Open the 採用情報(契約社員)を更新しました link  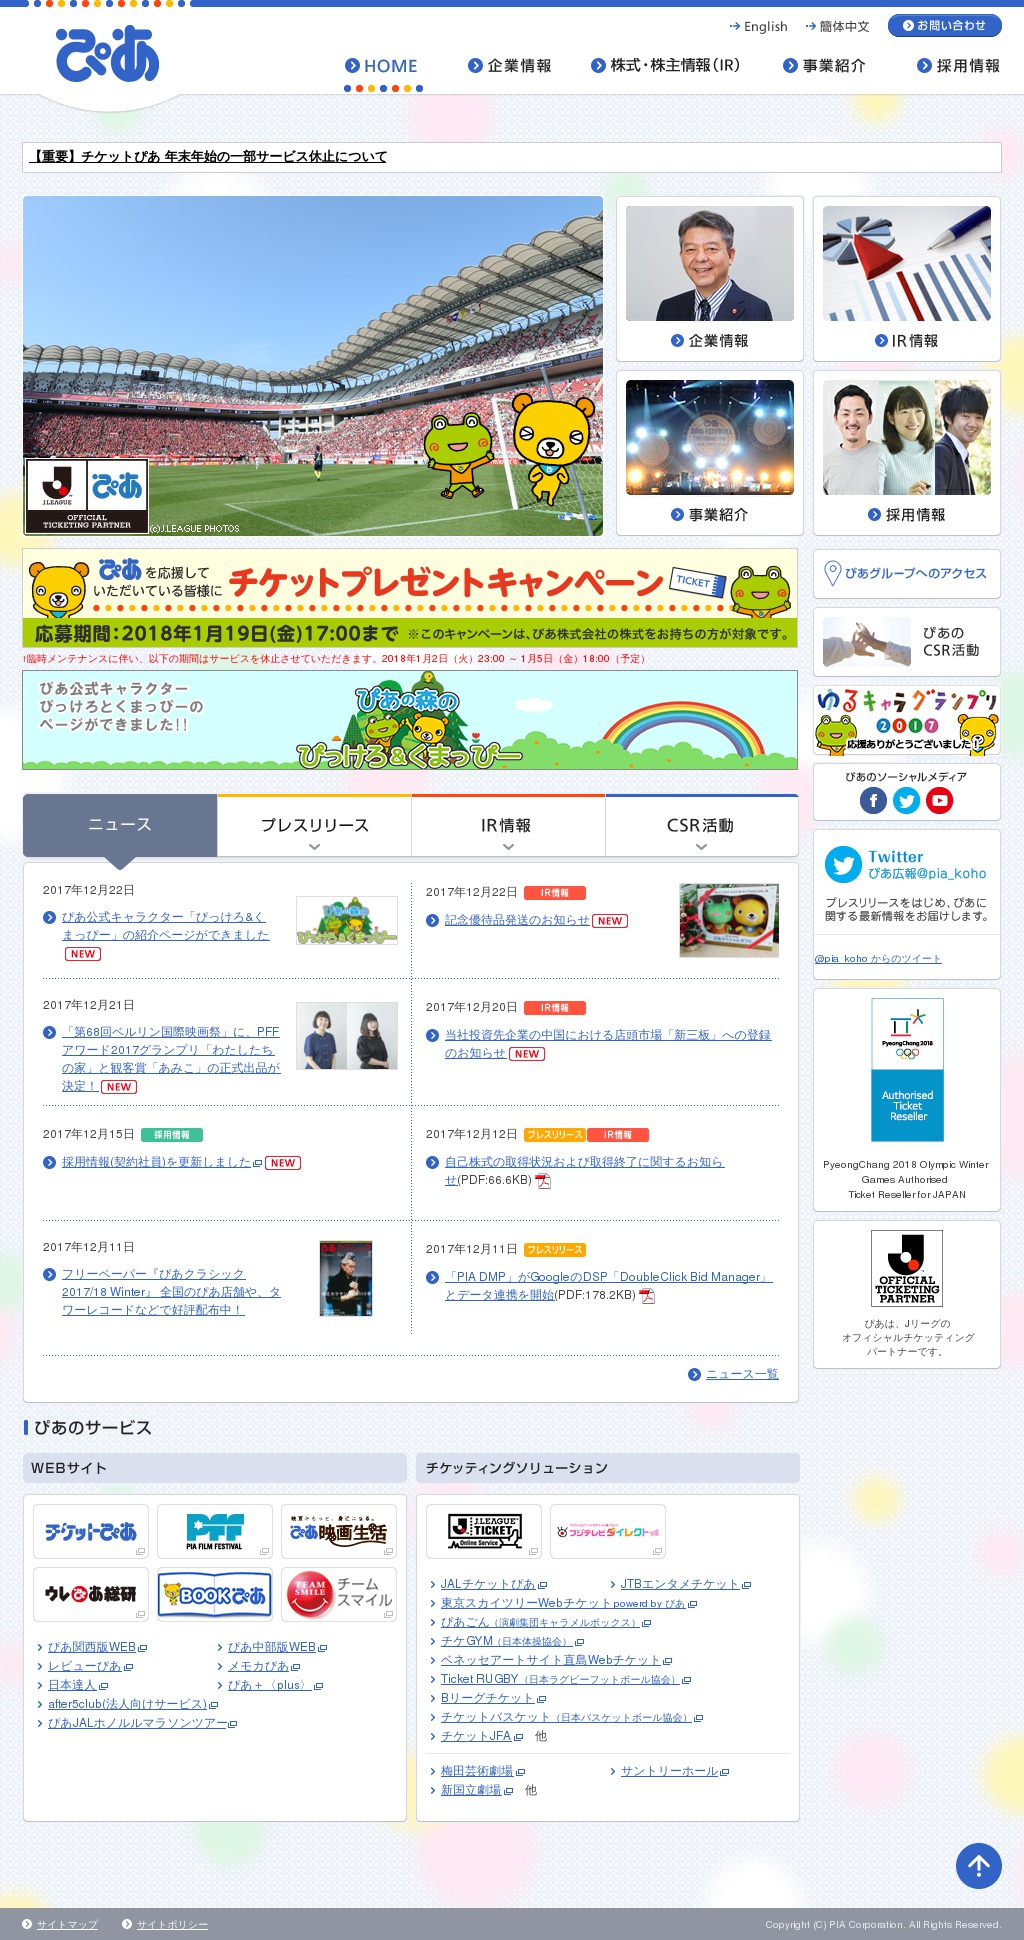pos(156,1162)
